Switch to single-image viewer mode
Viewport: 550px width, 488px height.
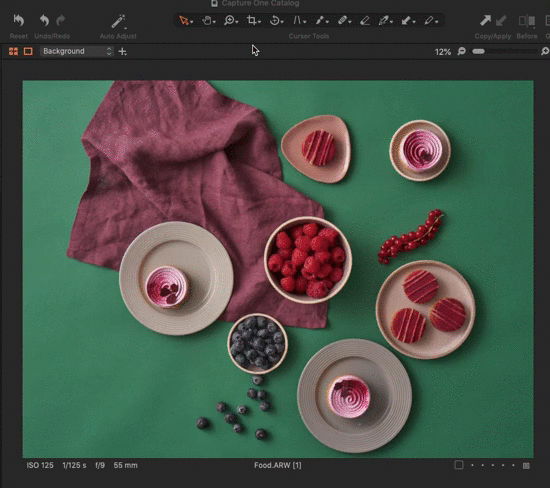[x=28, y=52]
